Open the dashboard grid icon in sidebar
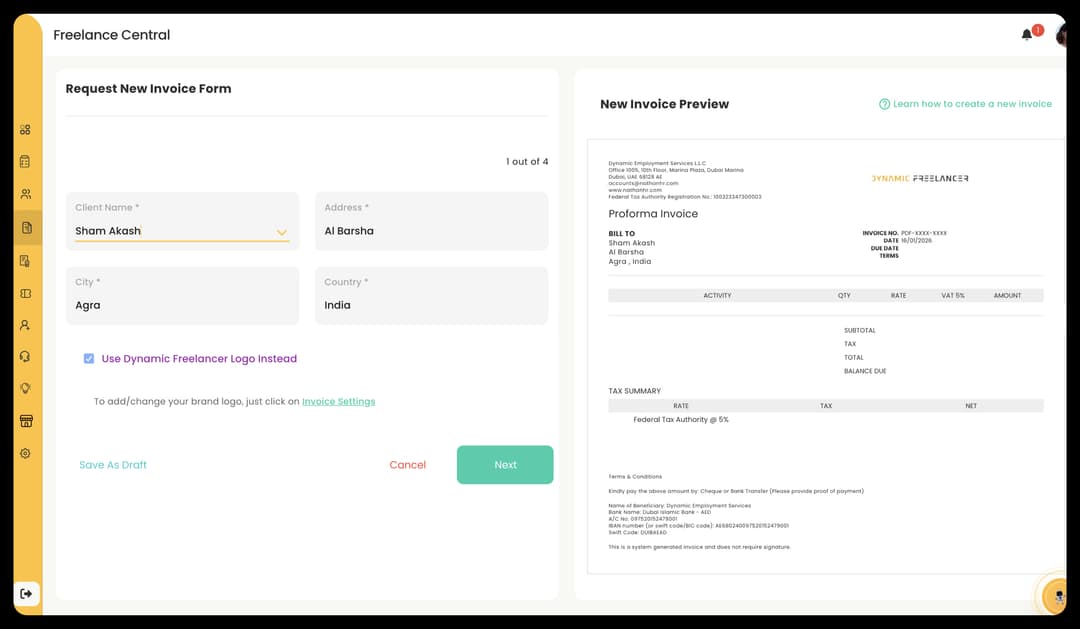 click(x=25, y=128)
